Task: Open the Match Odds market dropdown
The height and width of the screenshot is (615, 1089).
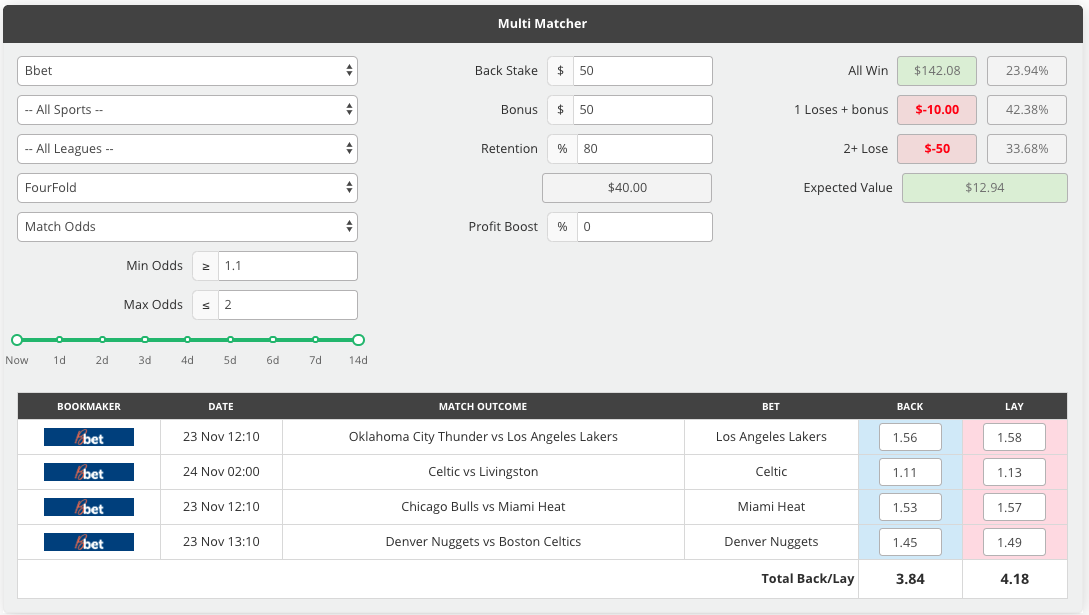Action: tap(187, 226)
